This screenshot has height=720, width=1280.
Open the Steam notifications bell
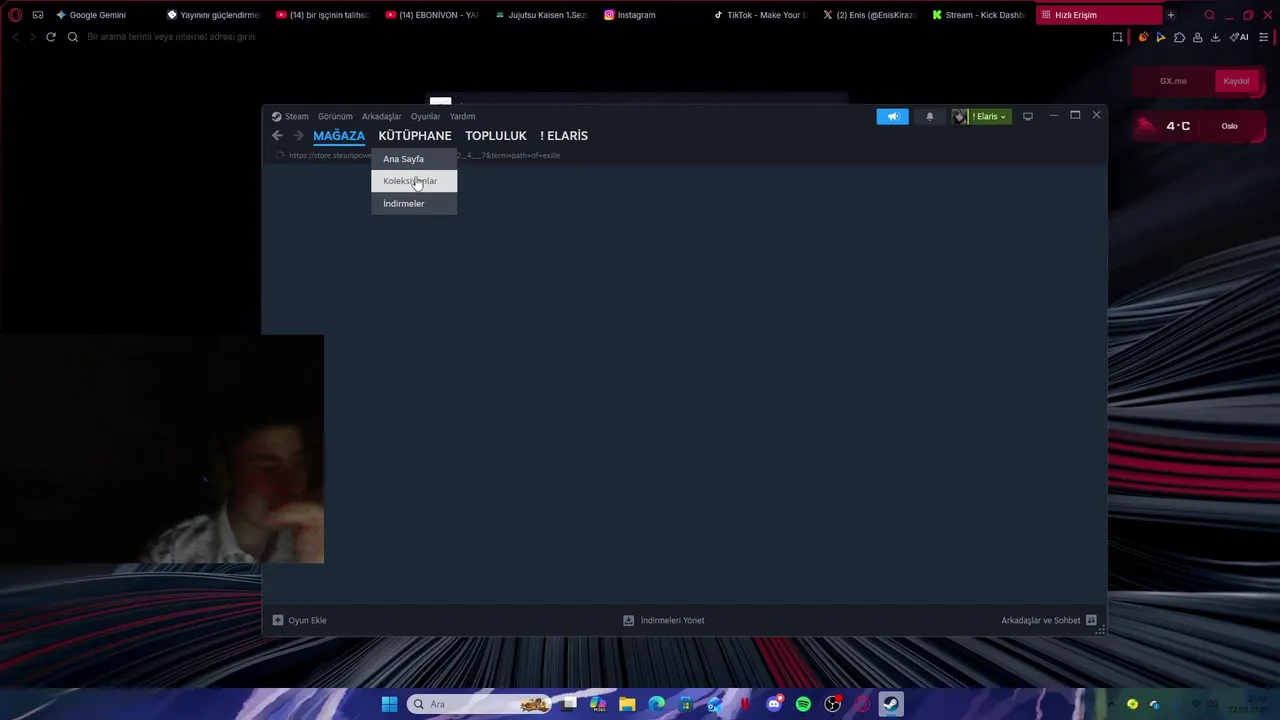point(929,116)
